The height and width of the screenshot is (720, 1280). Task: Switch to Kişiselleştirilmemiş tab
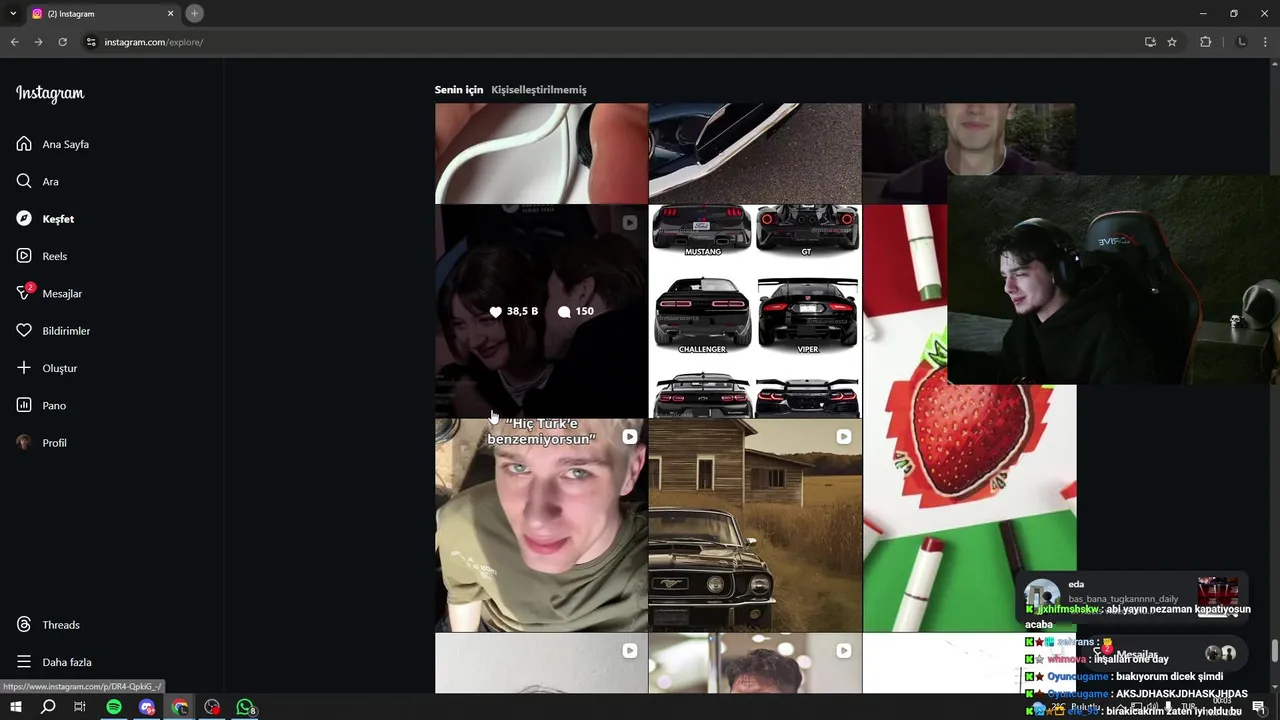pyautogui.click(x=539, y=90)
